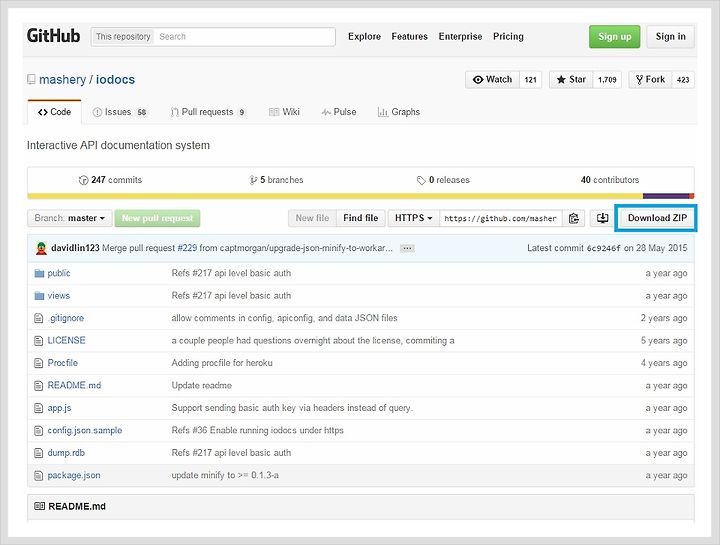
Task: Click the Find file button
Action: [360, 218]
